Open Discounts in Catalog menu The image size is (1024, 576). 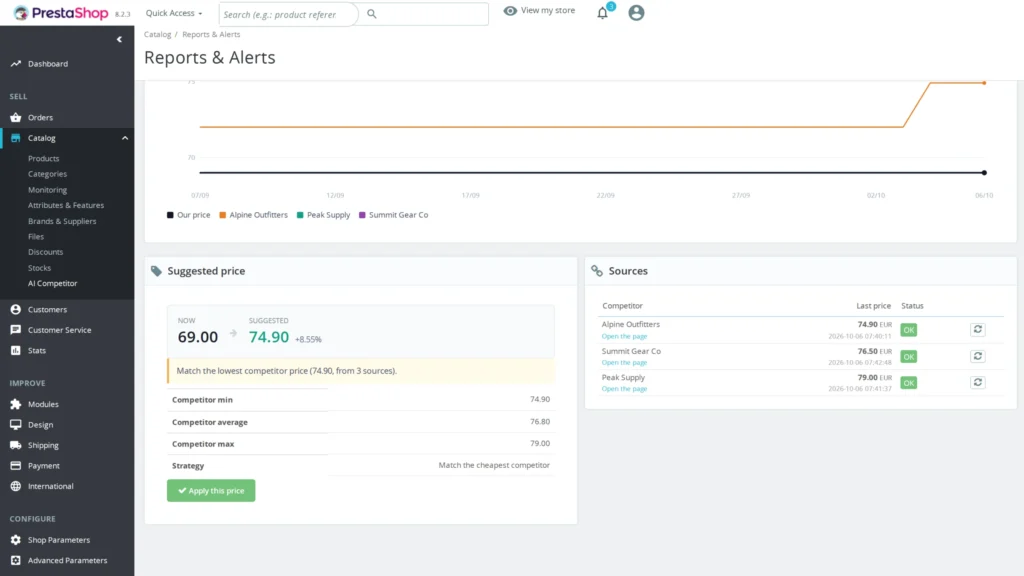pos(46,252)
